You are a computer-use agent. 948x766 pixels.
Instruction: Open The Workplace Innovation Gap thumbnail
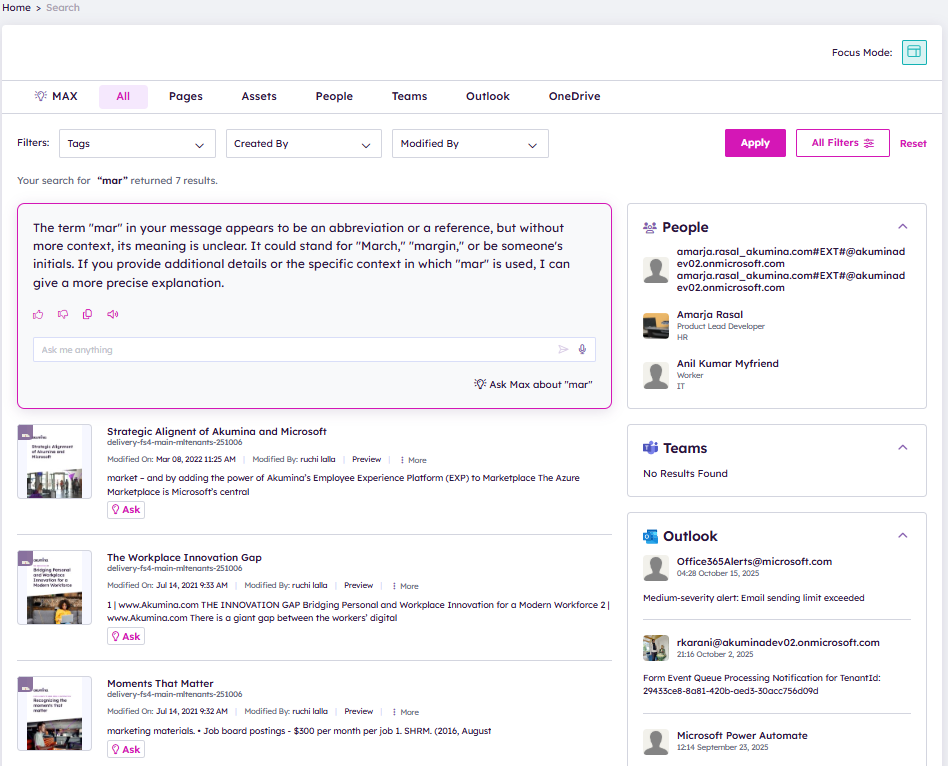(55, 587)
